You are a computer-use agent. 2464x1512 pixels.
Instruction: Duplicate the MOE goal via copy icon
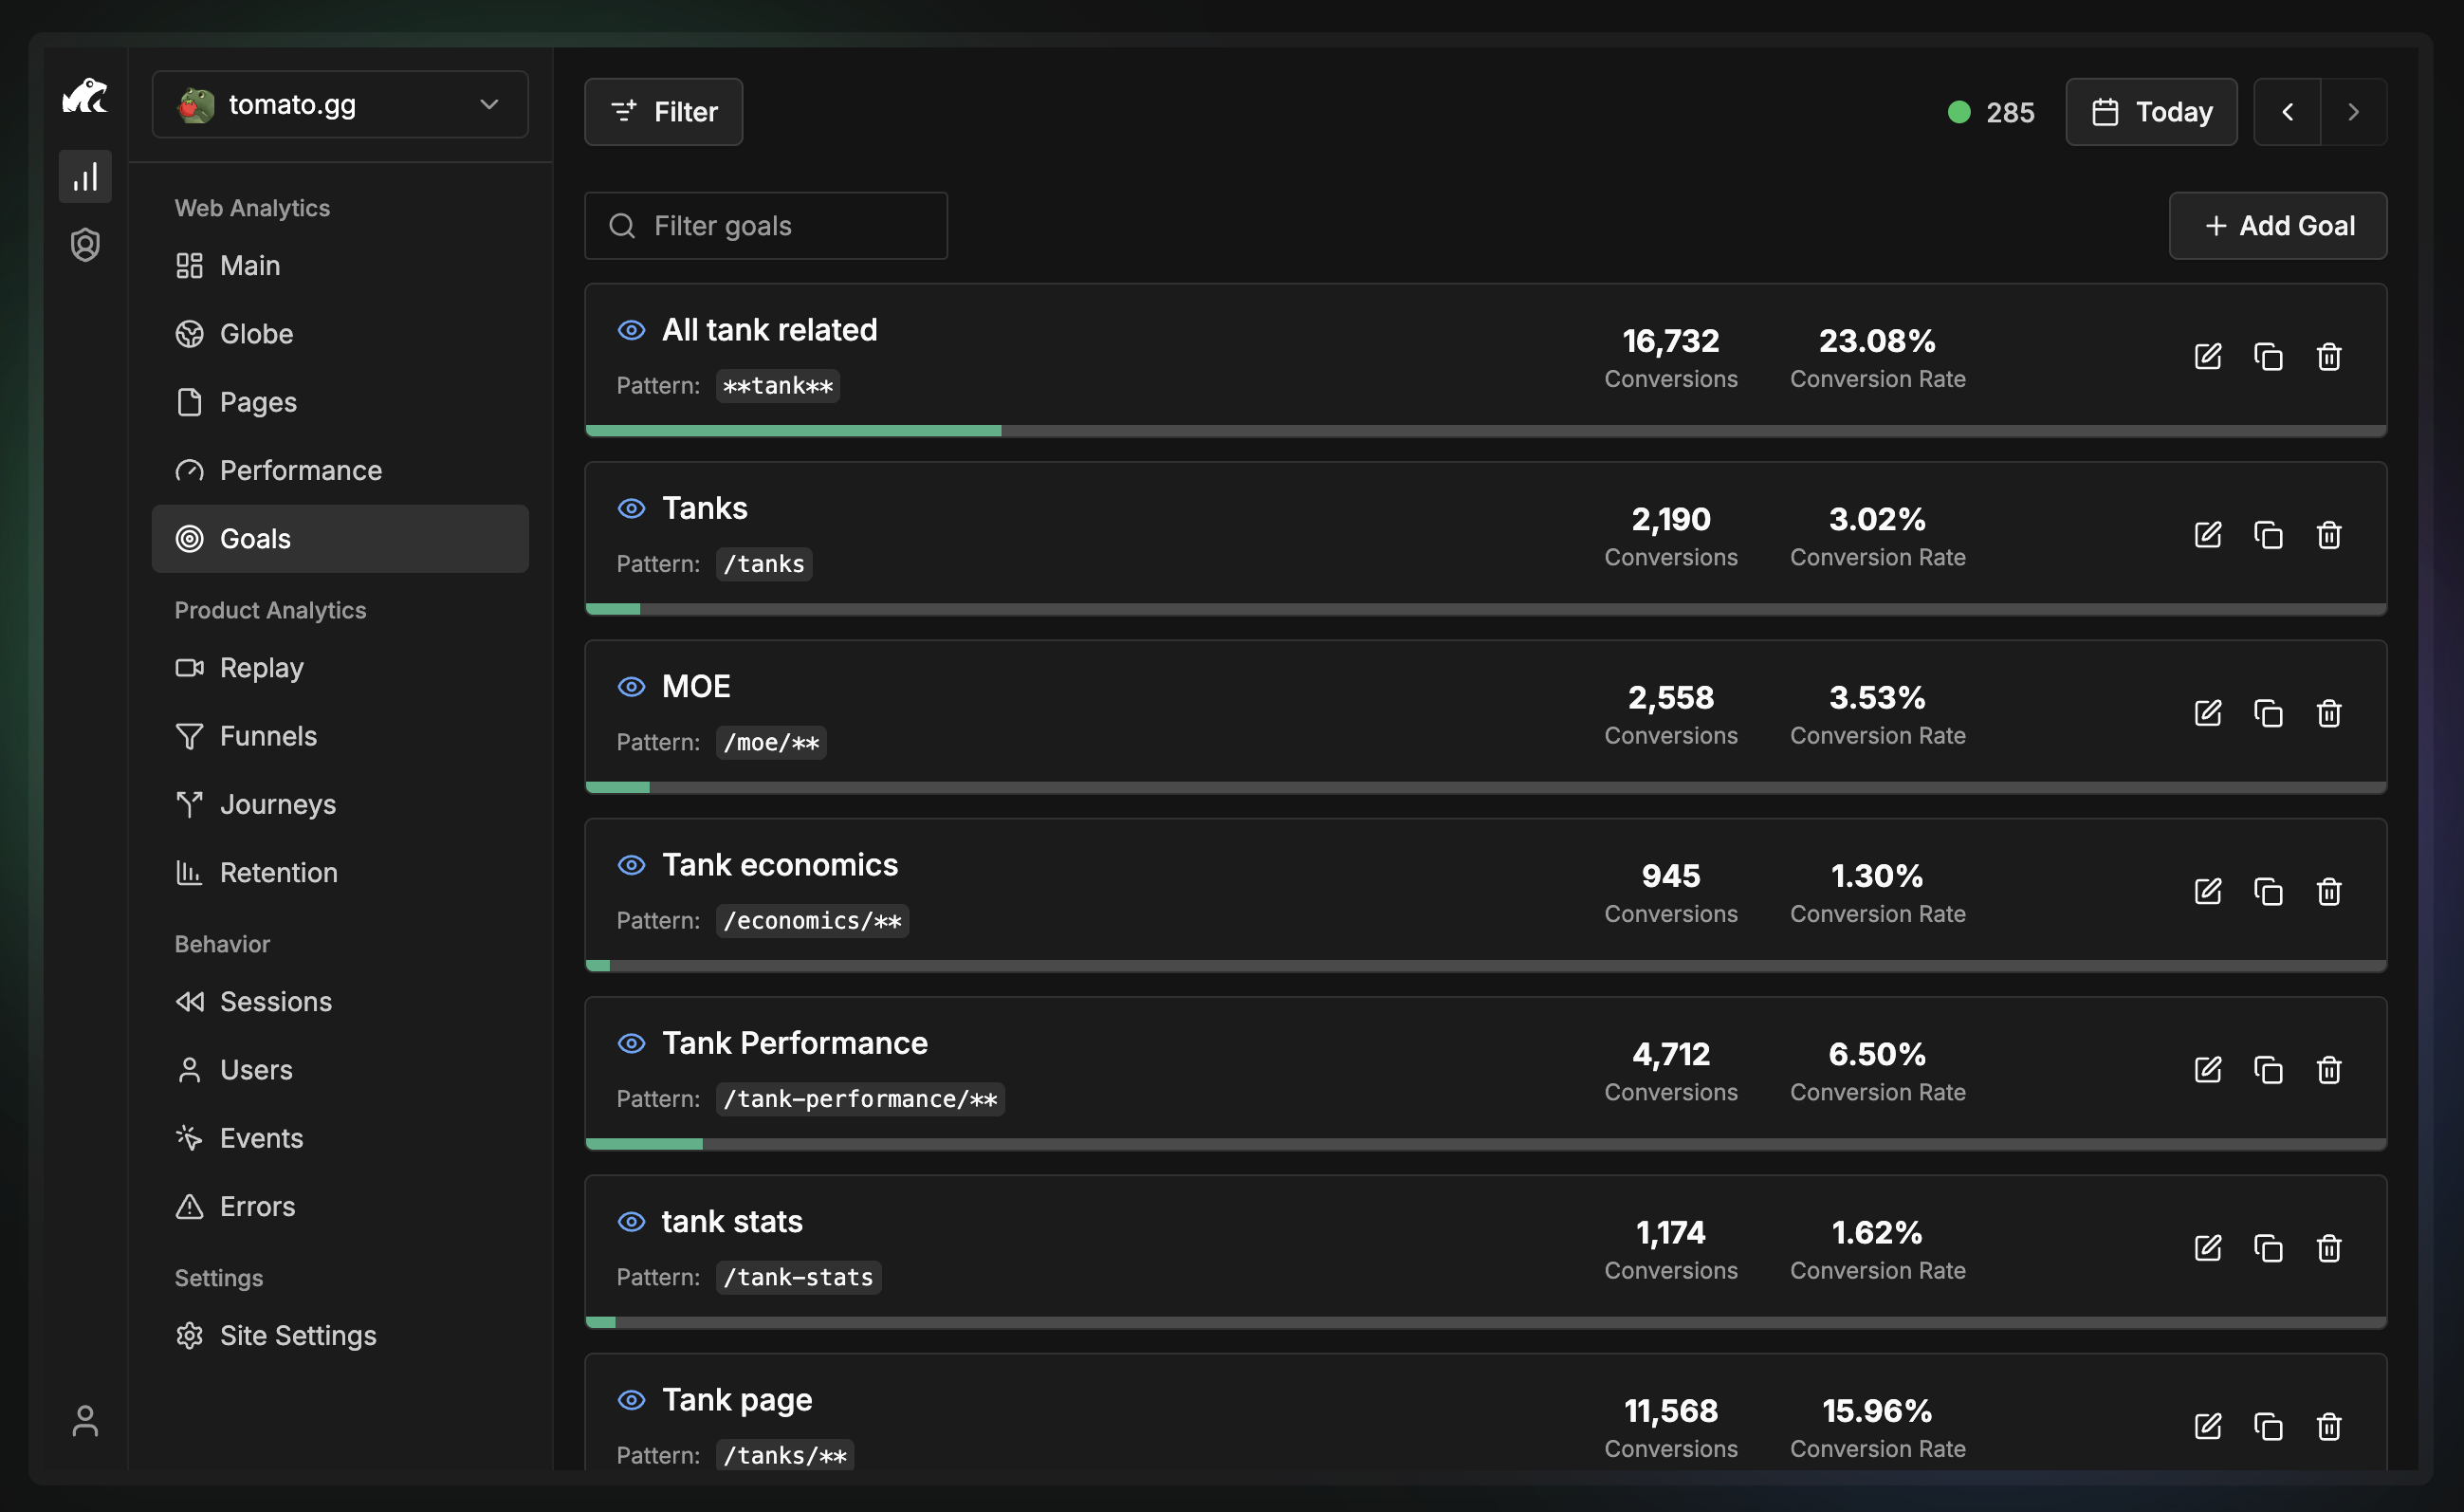2268,713
